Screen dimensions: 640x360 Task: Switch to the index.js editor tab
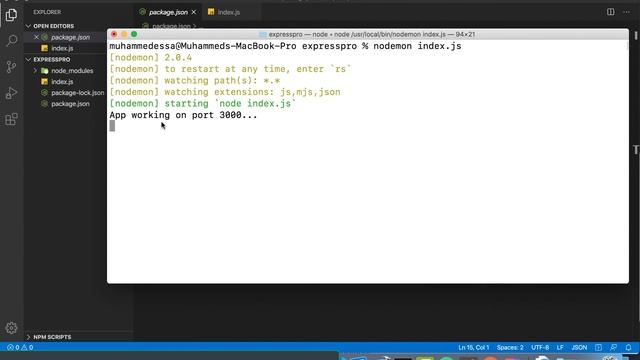tap(229, 12)
